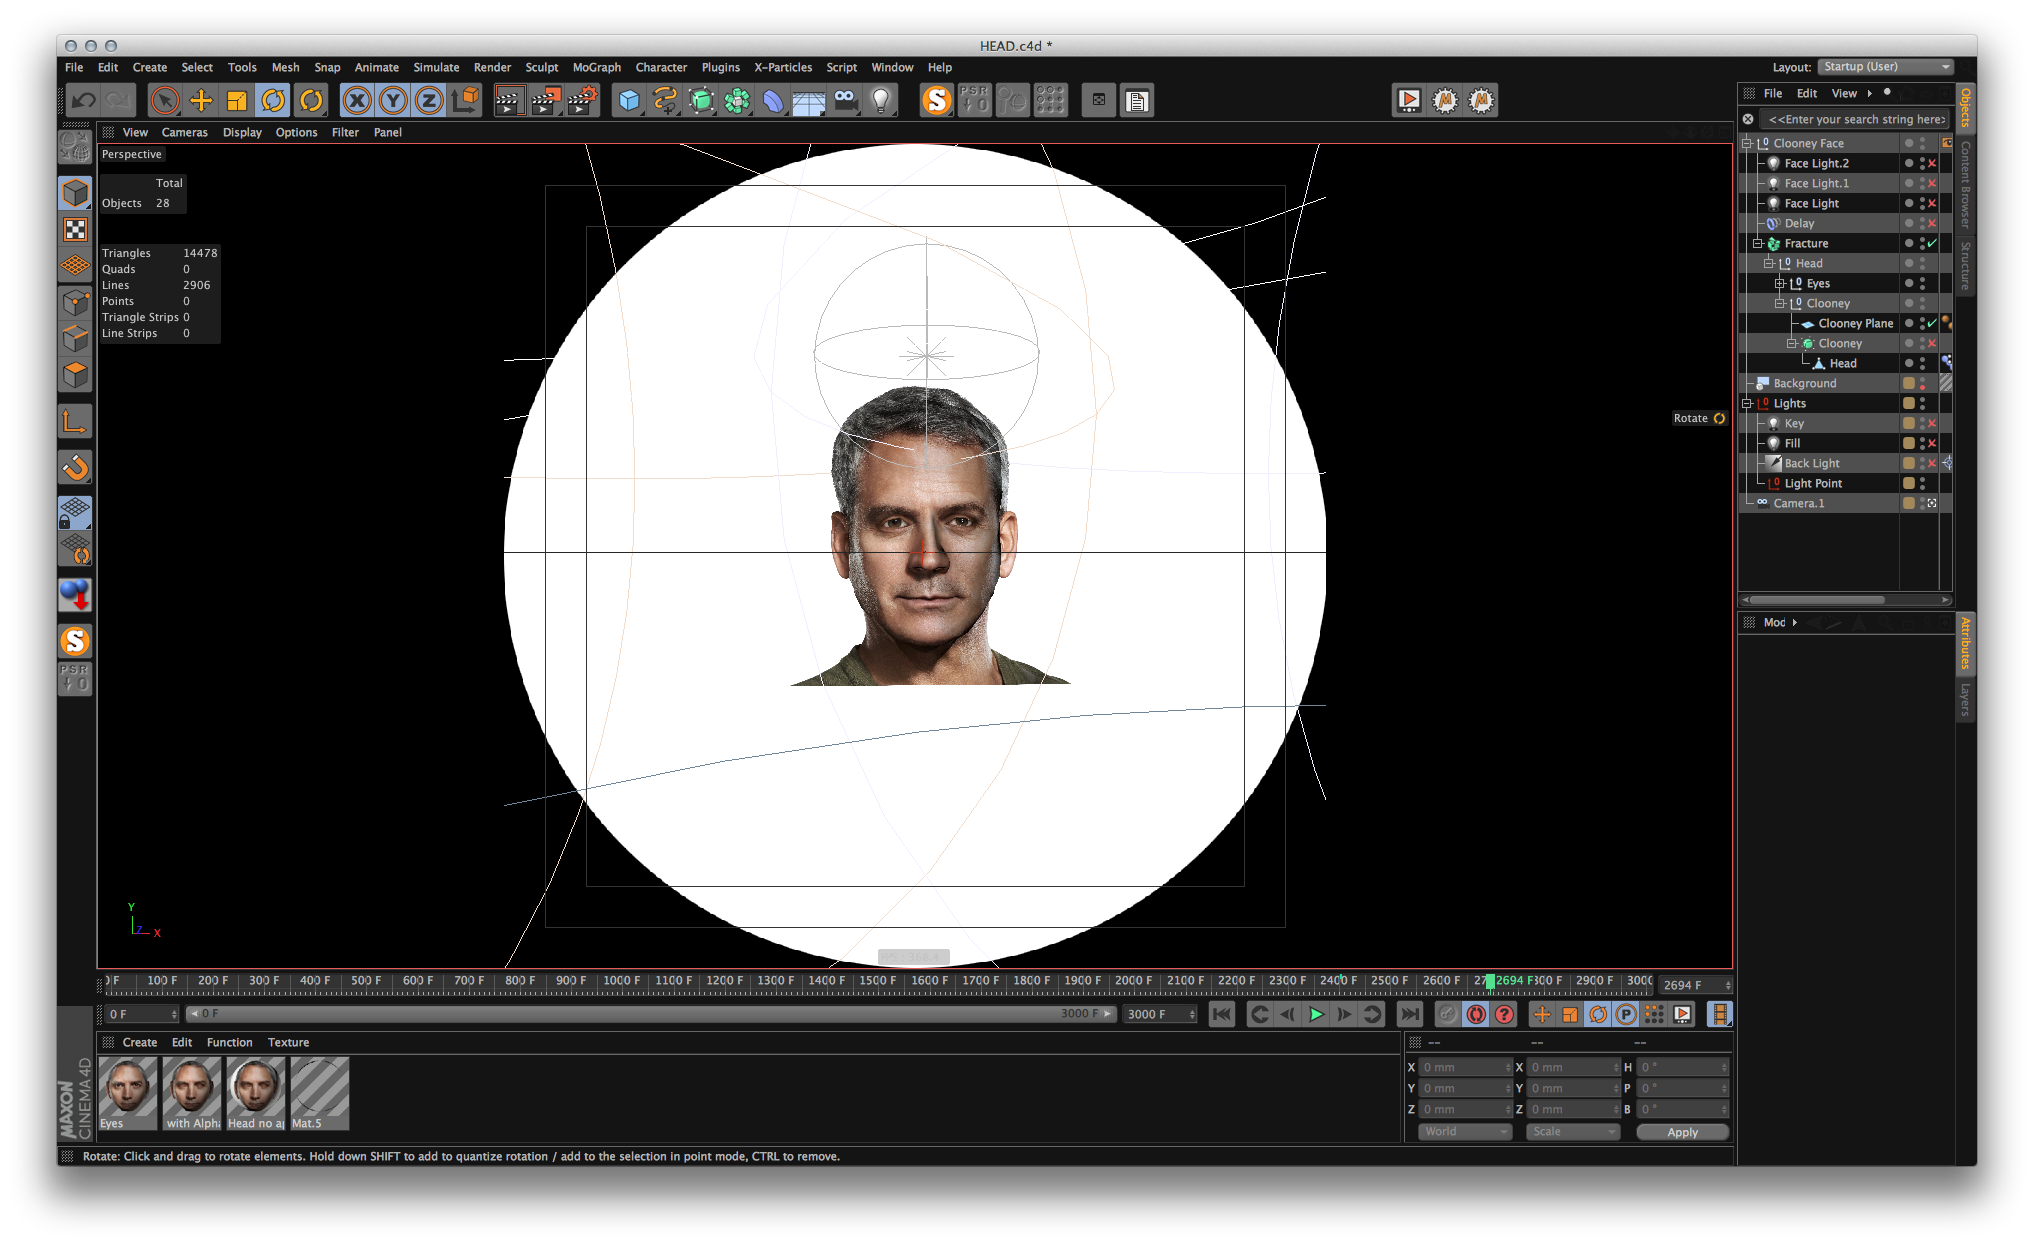The image size is (2034, 1245).
Task: Click the Undo arrow icon
Action: [83, 100]
